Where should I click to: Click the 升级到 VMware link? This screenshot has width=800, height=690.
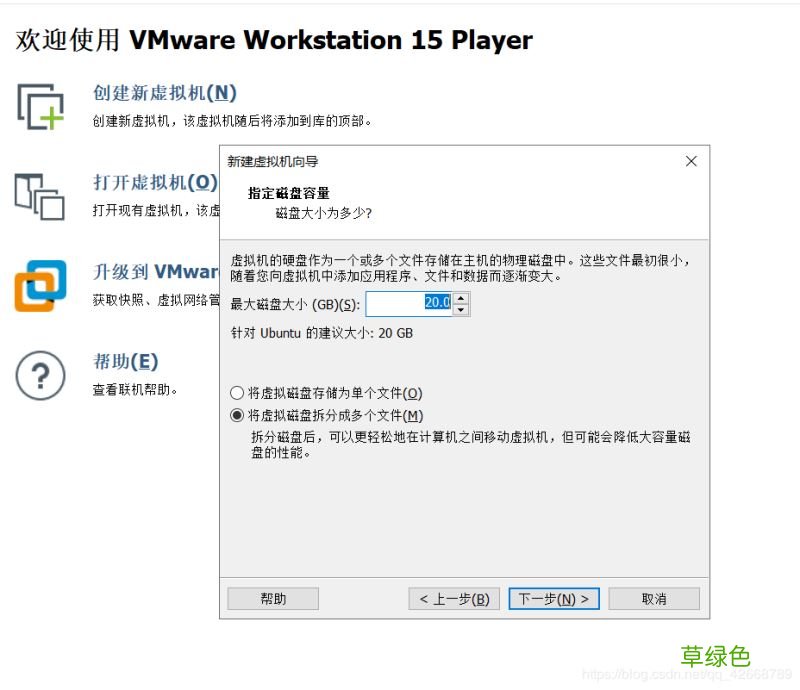155,272
